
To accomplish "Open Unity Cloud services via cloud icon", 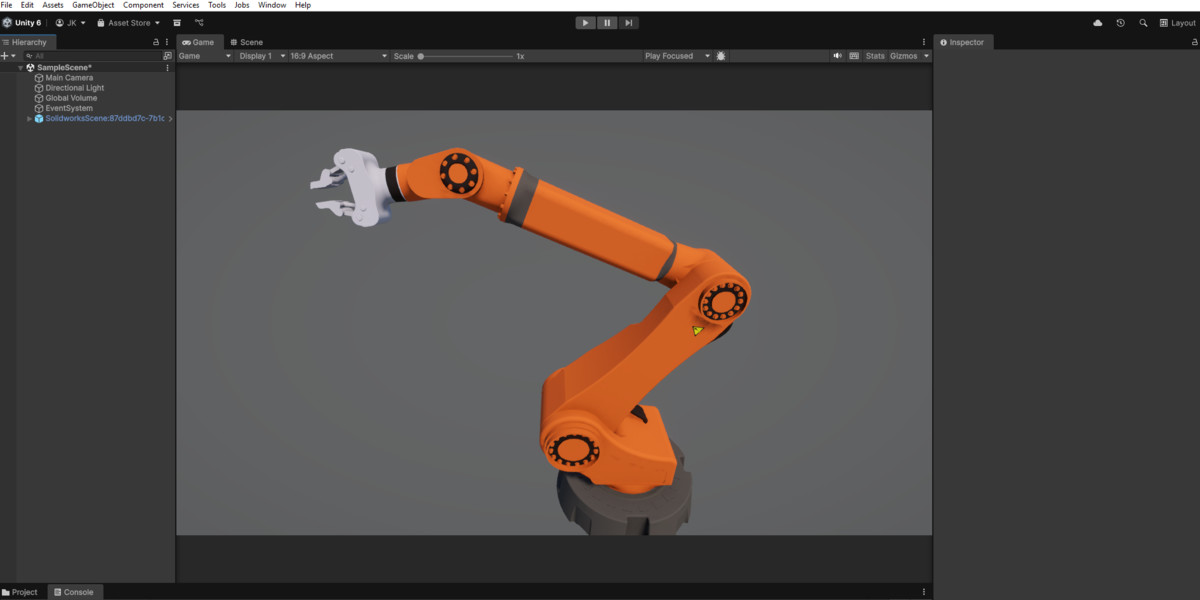I will 1097,22.
